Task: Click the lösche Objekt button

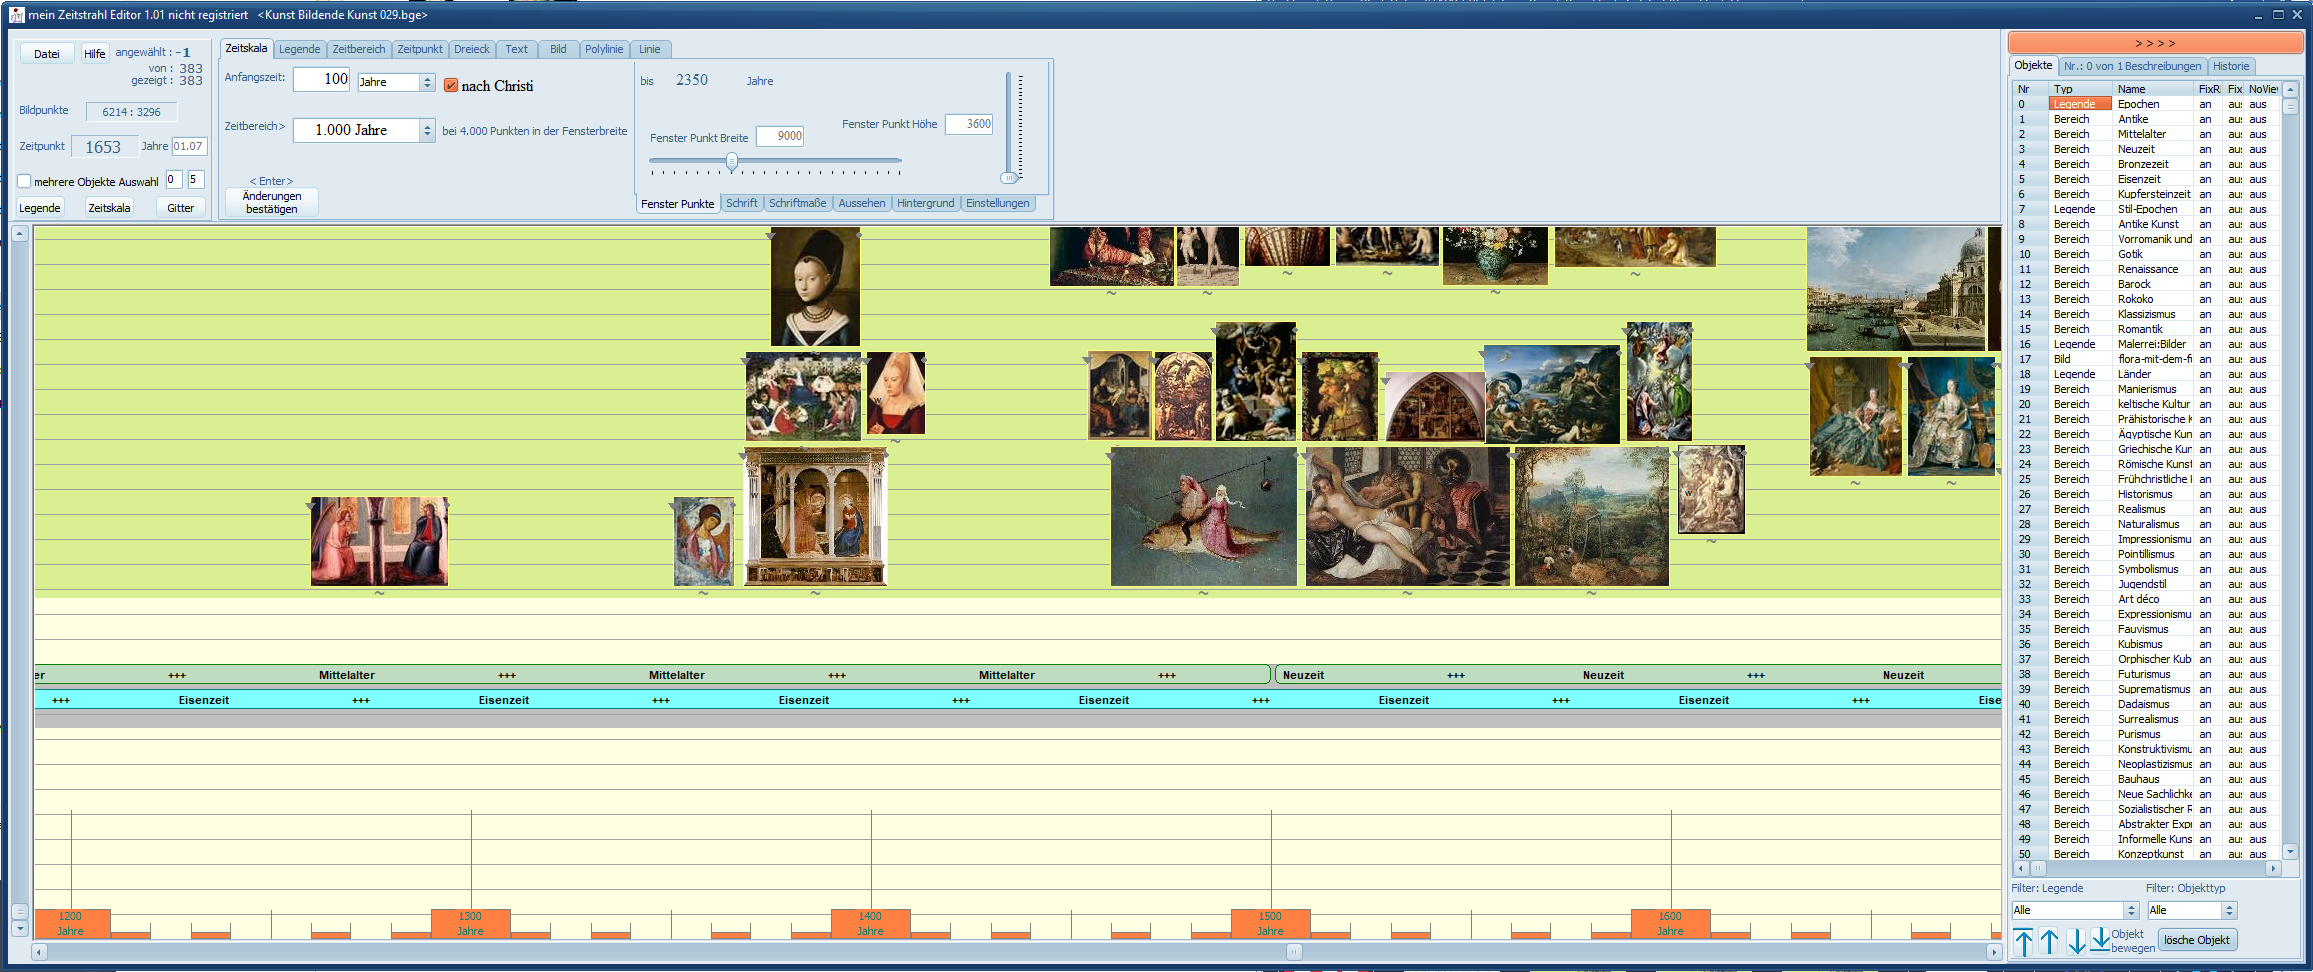Action: point(2197,940)
